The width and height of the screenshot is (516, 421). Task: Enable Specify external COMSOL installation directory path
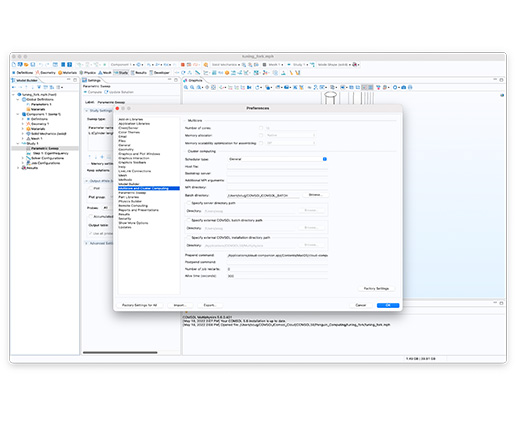pyautogui.click(x=189, y=238)
